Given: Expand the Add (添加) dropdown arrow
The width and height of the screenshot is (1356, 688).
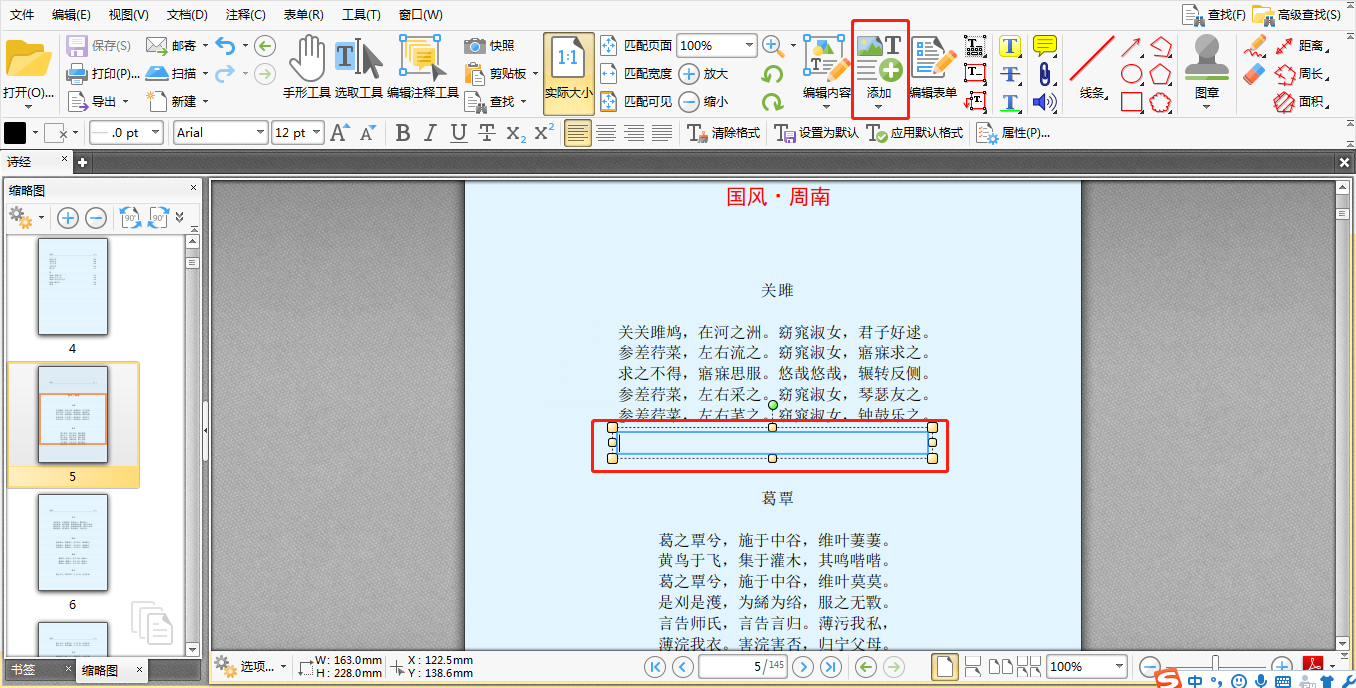Looking at the screenshot, I should (x=878, y=107).
